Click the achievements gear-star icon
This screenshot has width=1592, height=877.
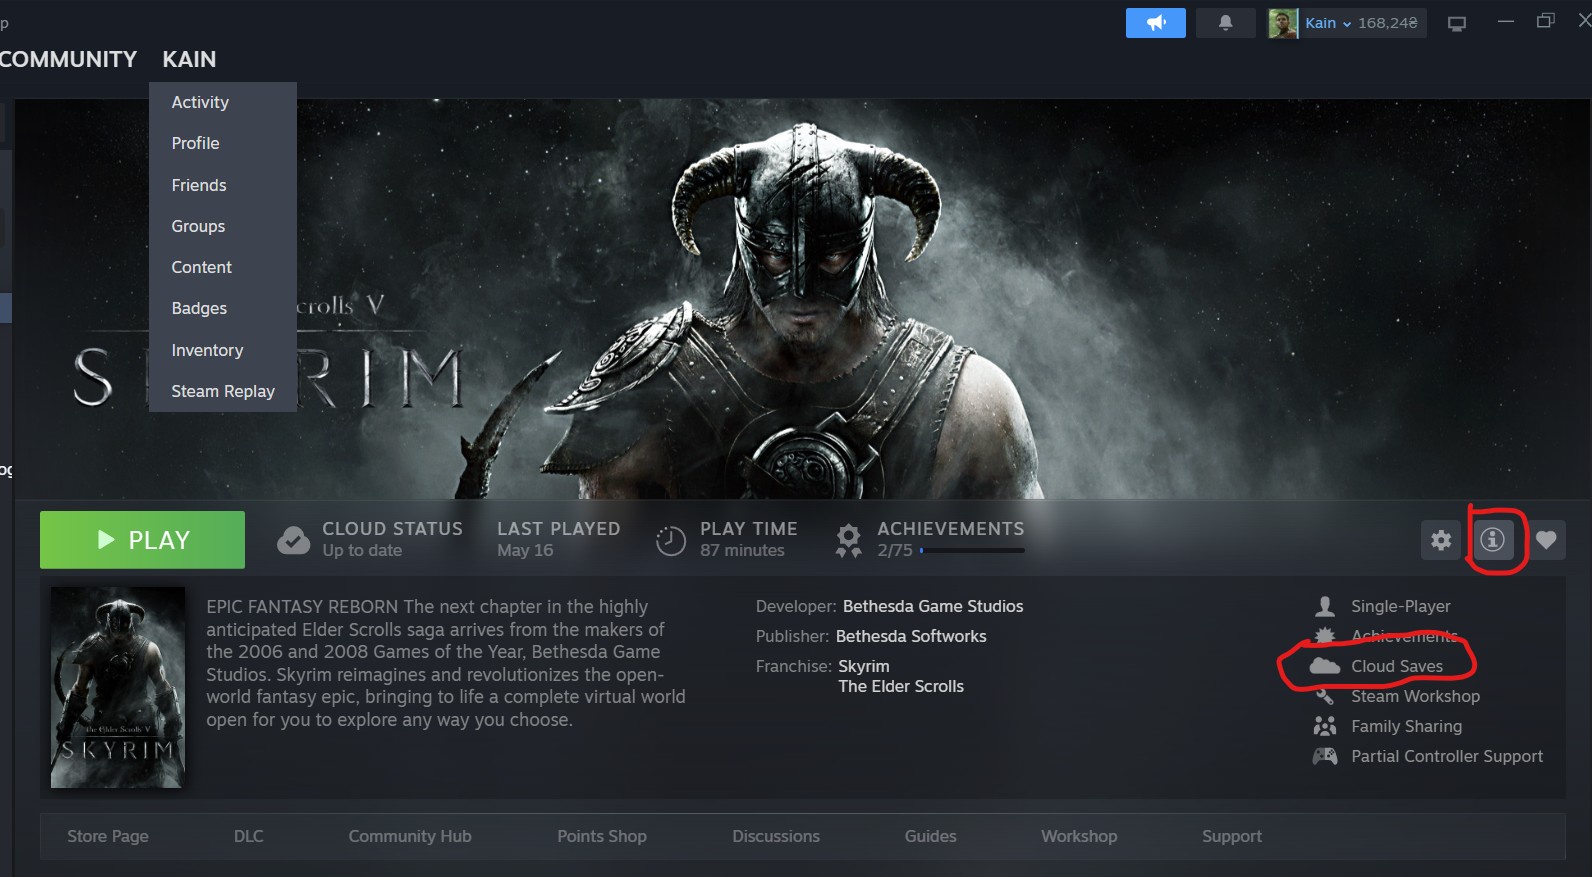pyautogui.click(x=848, y=540)
